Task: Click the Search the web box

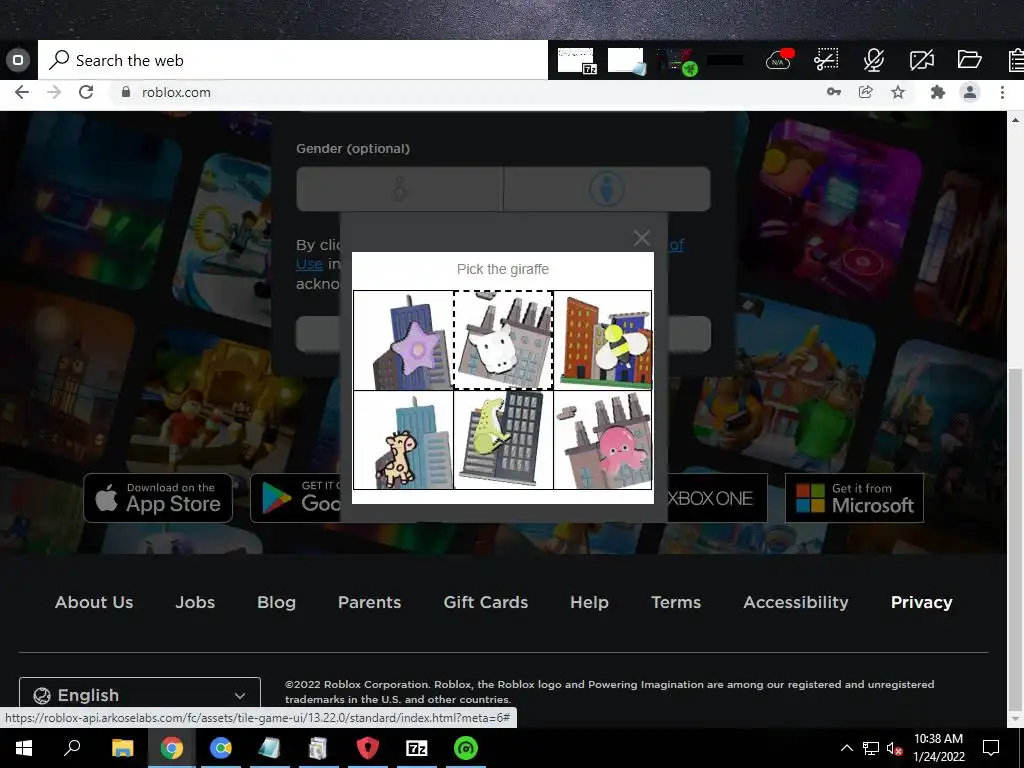Action: pyautogui.click(x=293, y=60)
